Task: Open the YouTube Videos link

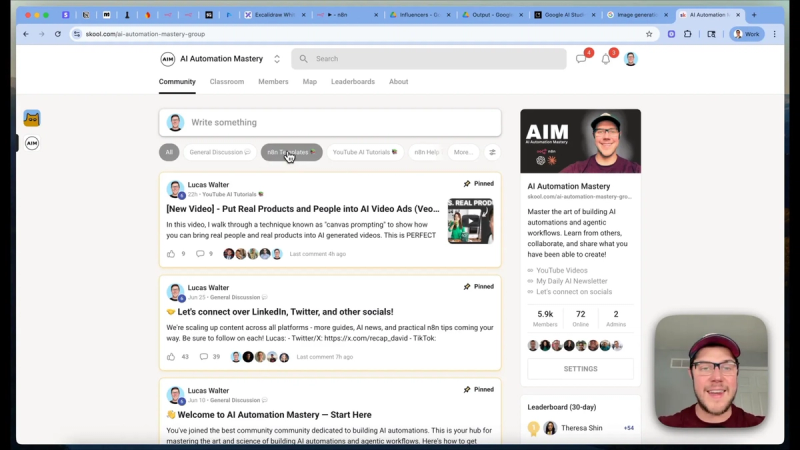Action: click(562, 270)
